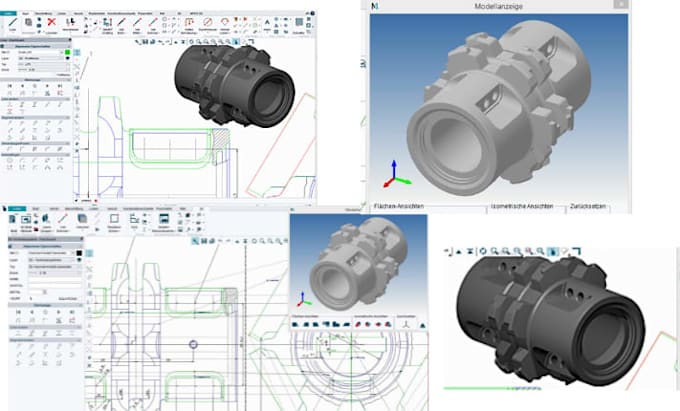Image resolution: width=680 pixels, height=411 pixels.
Task: Click the blue triangle icon, small model preview
Action: [422, 325]
